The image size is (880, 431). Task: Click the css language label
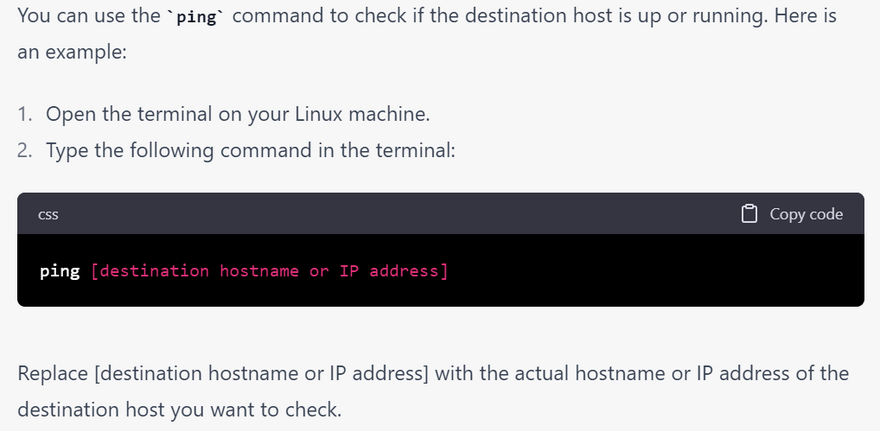(48, 214)
